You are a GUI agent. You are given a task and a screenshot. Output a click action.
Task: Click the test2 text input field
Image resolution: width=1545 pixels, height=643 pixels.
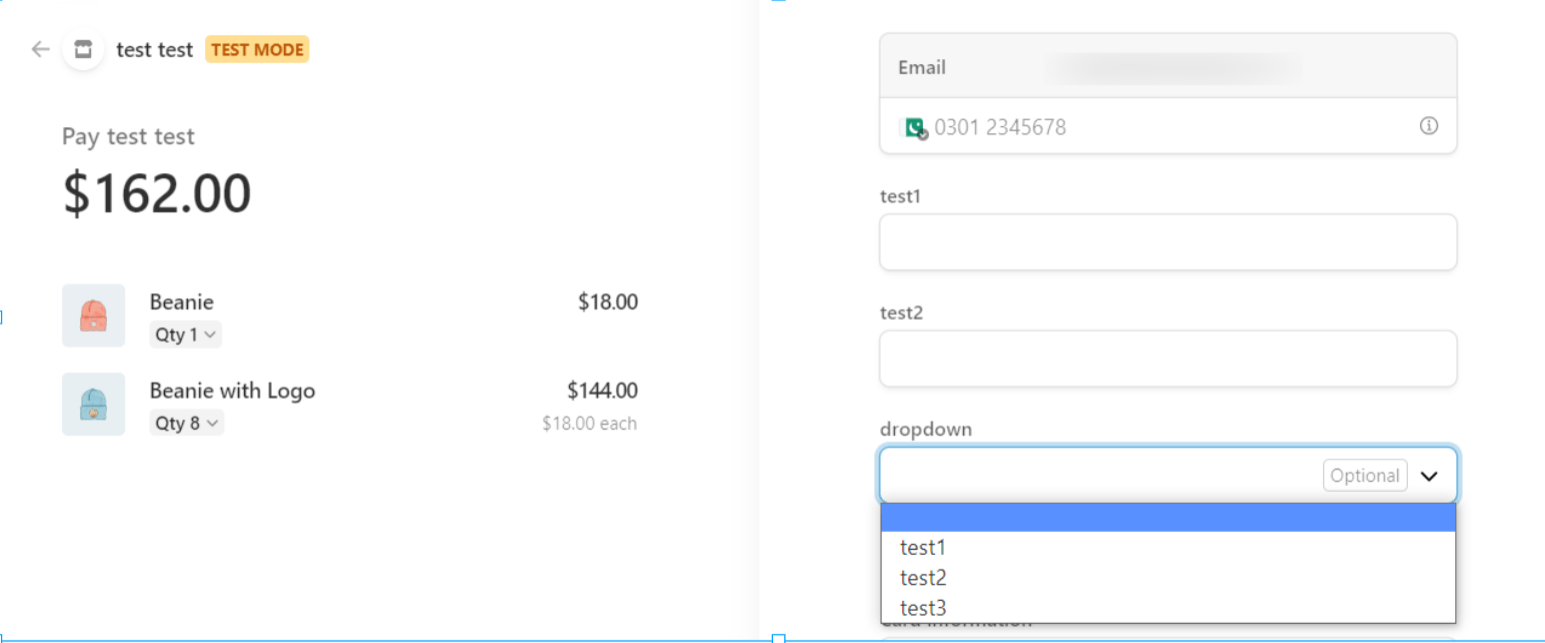(x=1167, y=359)
